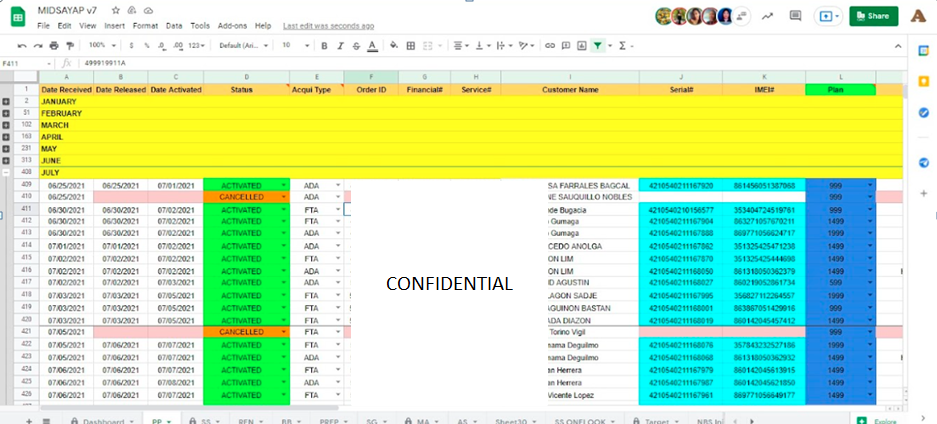Toggle strikethrough formatting
Viewport: 937px width, 424px height.
pyautogui.click(x=356, y=45)
